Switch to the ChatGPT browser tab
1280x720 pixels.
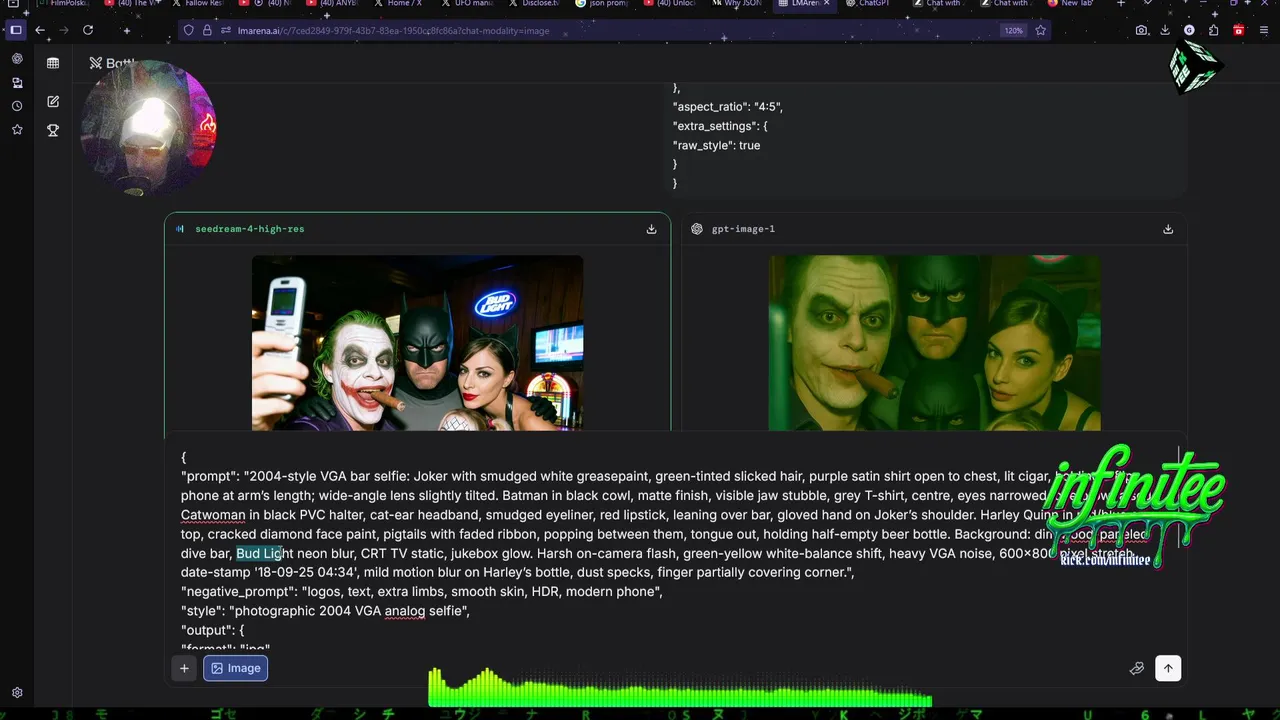[872, 4]
